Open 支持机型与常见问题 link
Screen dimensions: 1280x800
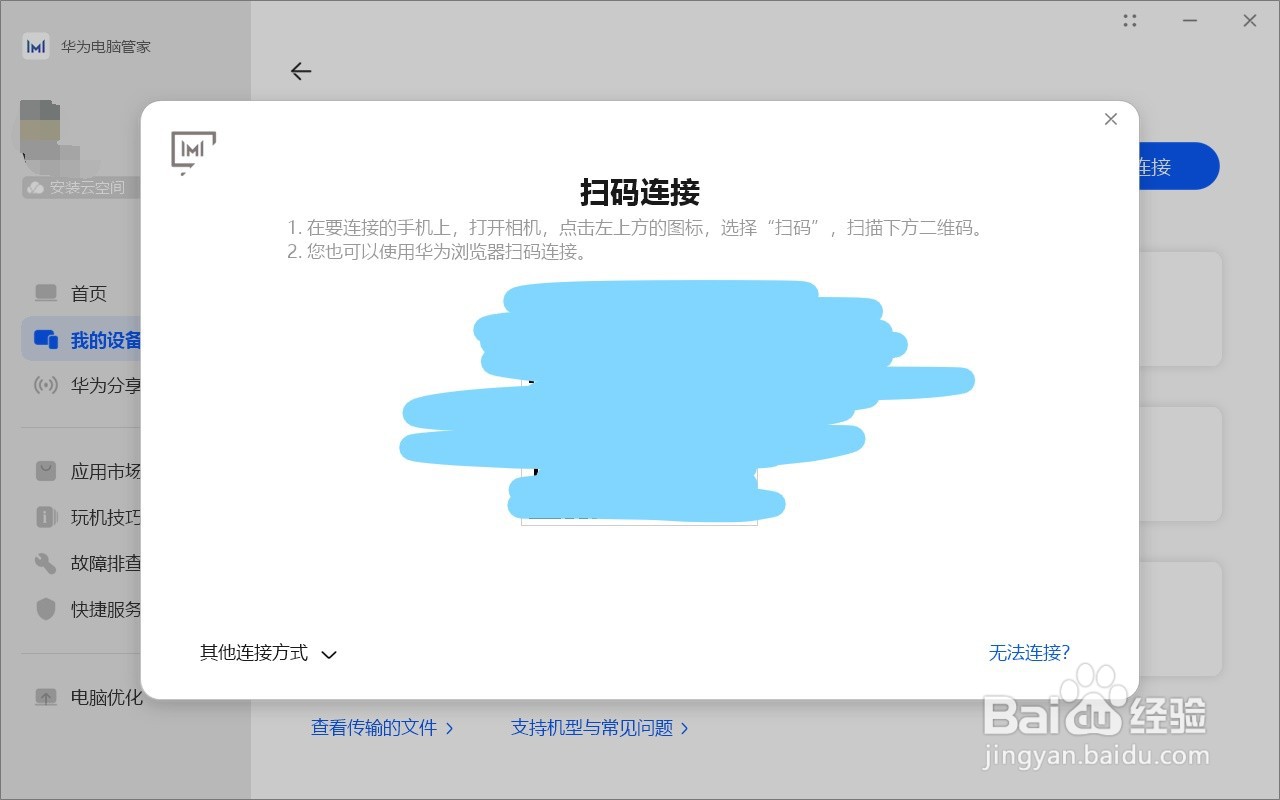pyautogui.click(x=600, y=728)
